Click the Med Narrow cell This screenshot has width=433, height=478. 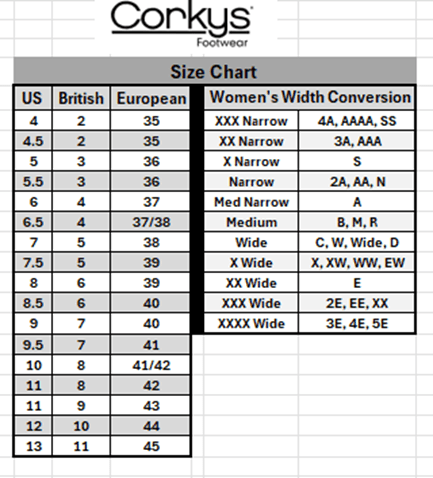click(x=251, y=202)
